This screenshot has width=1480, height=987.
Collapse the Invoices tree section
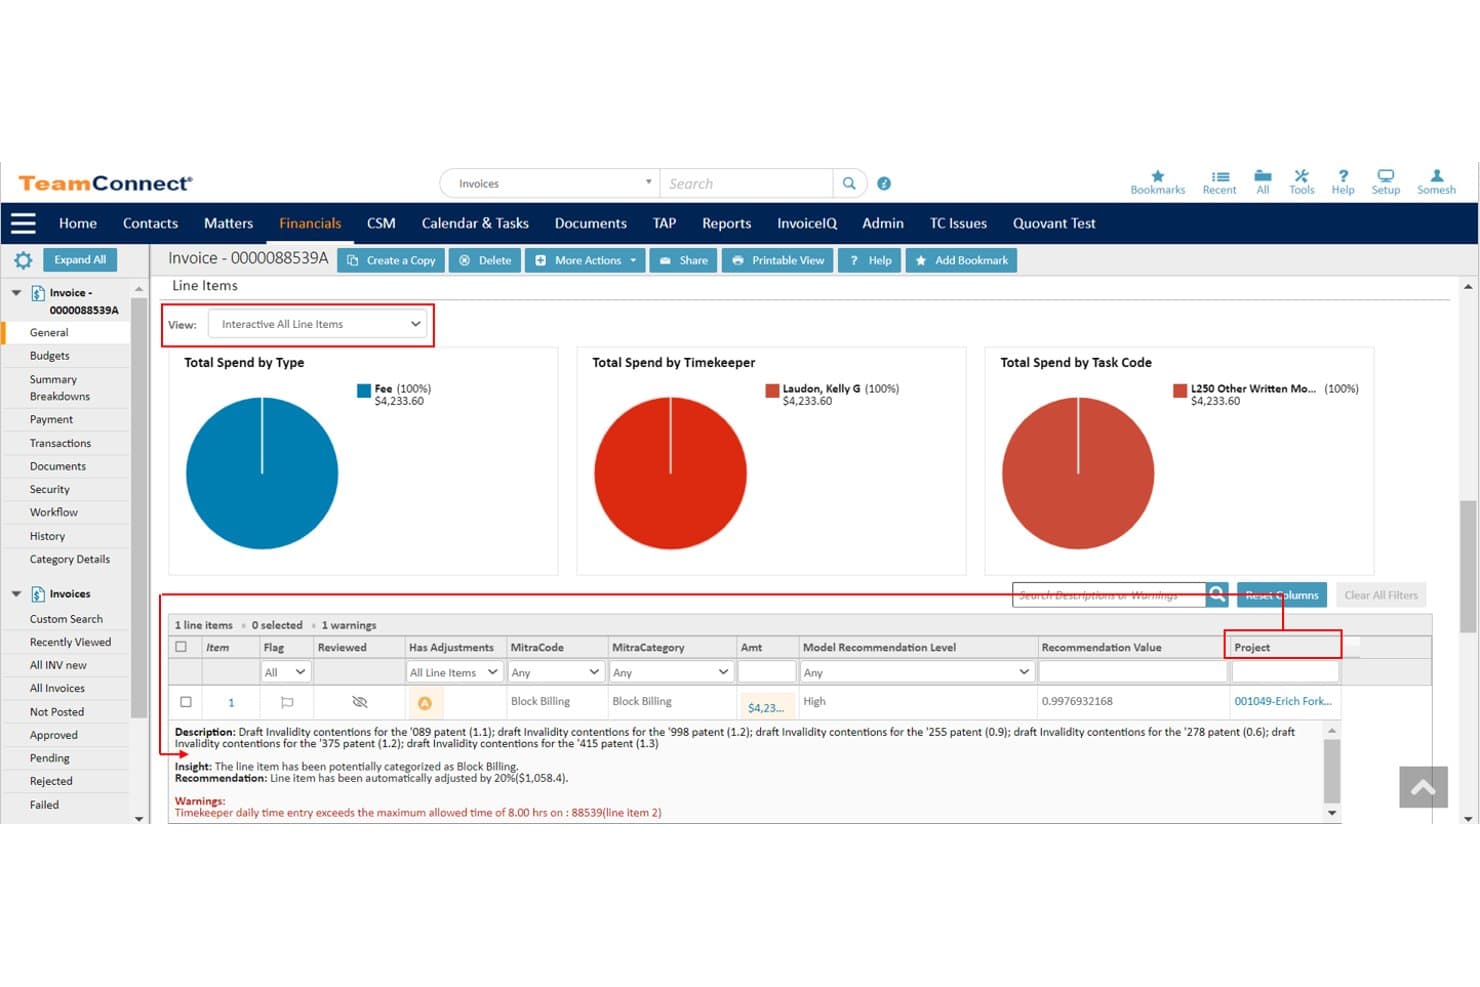16,594
